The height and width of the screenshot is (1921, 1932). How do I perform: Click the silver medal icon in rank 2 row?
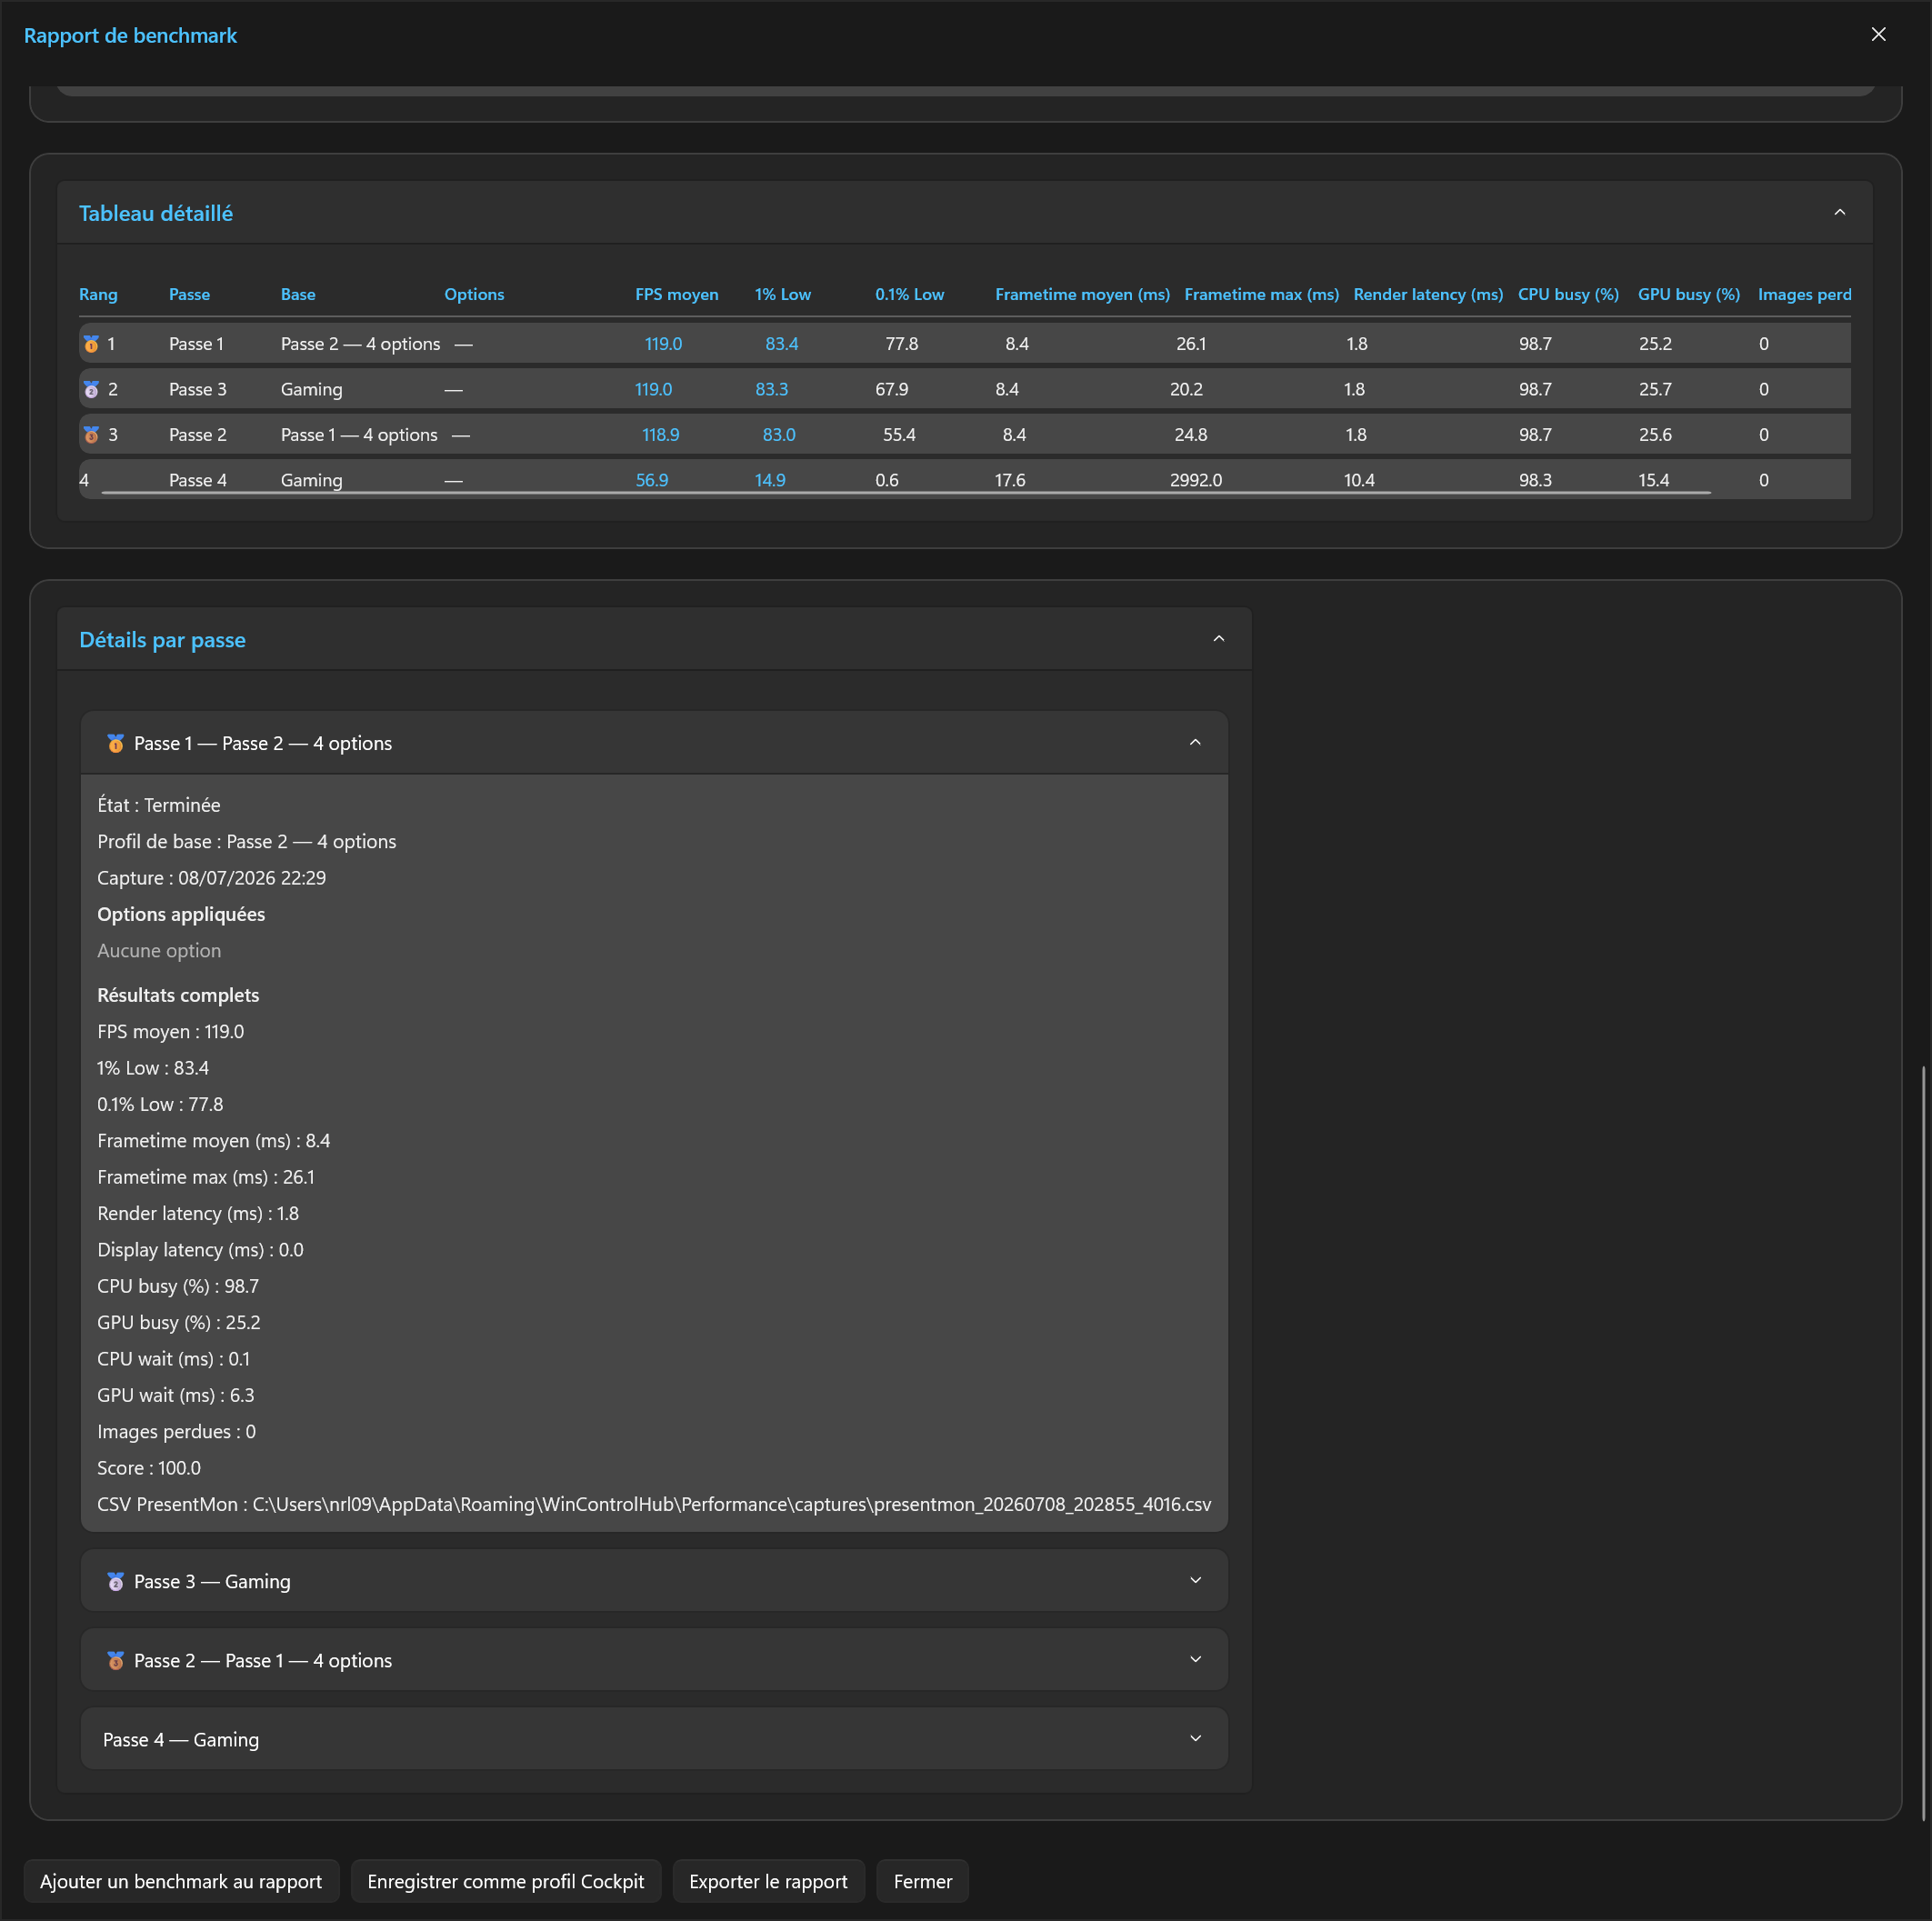tap(91, 389)
